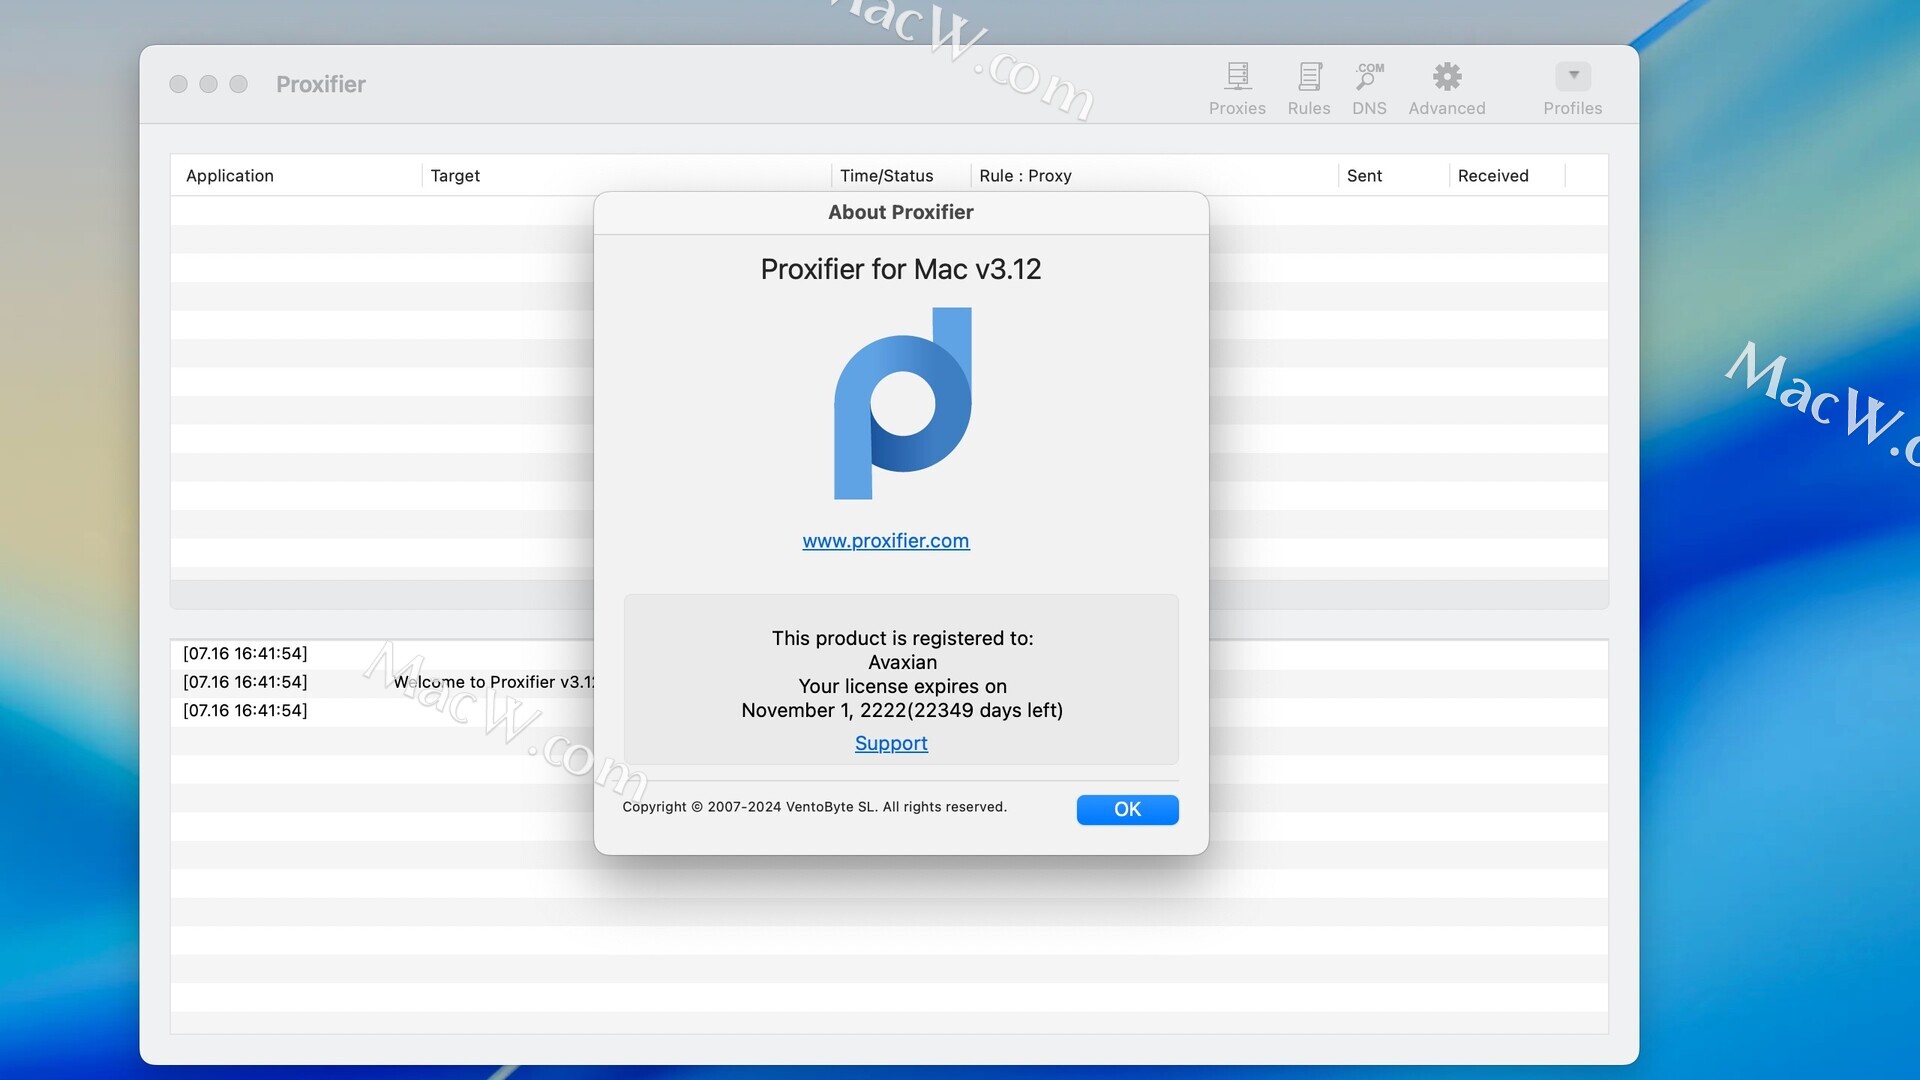Open the DNS settings icon

1369,87
